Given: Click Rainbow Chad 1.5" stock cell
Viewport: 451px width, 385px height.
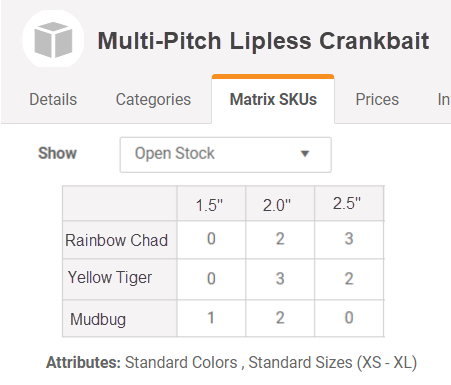Looking at the screenshot, I should click(x=211, y=239).
